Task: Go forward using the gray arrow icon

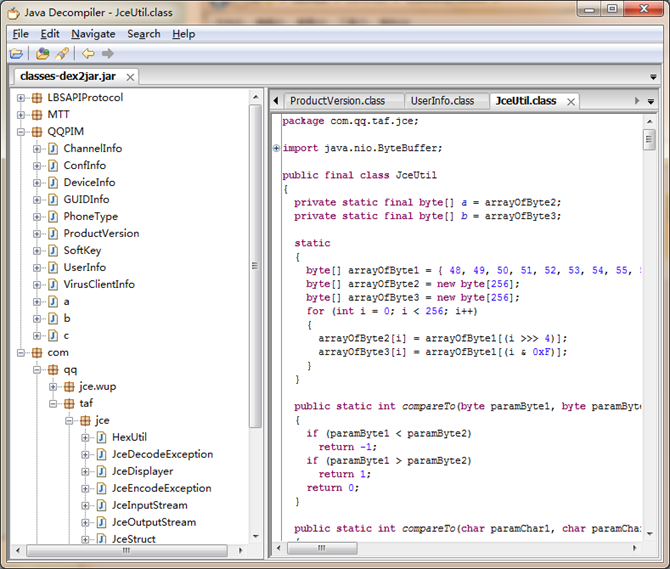Action: click(x=108, y=54)
